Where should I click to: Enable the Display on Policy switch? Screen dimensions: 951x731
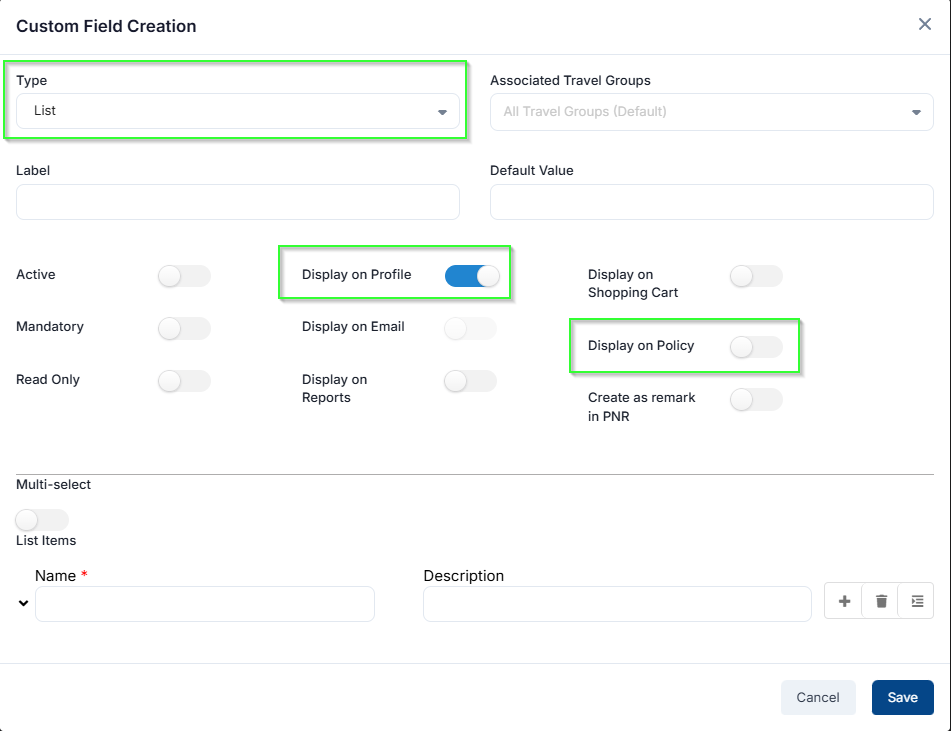coord(756,347)
